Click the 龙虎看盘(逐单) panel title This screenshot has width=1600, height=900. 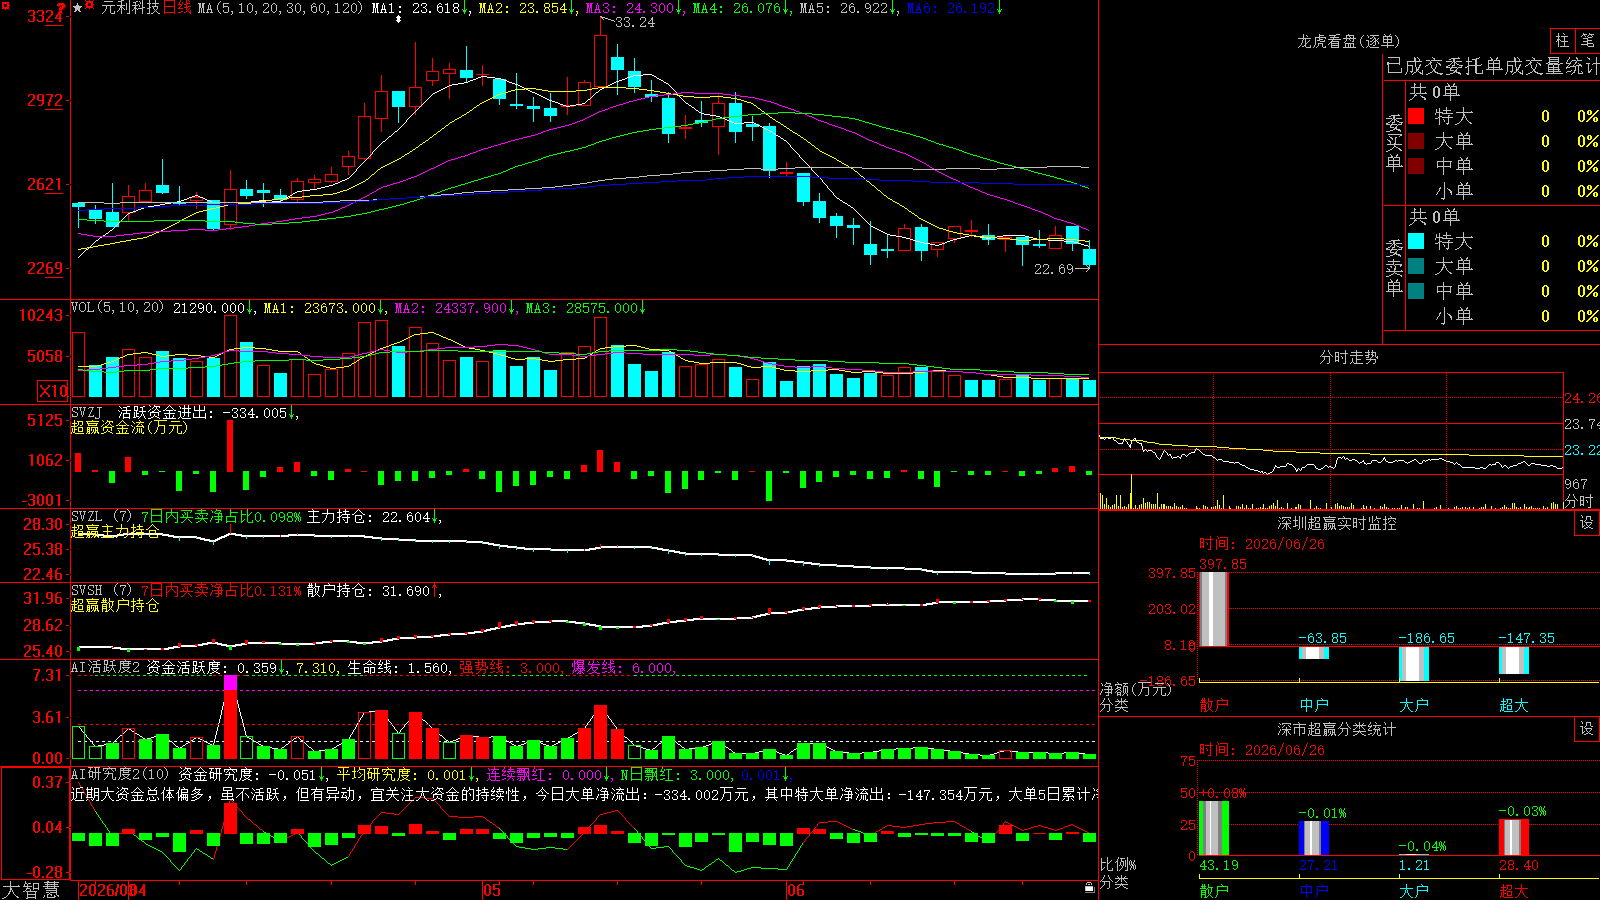tap(1348, 41)
